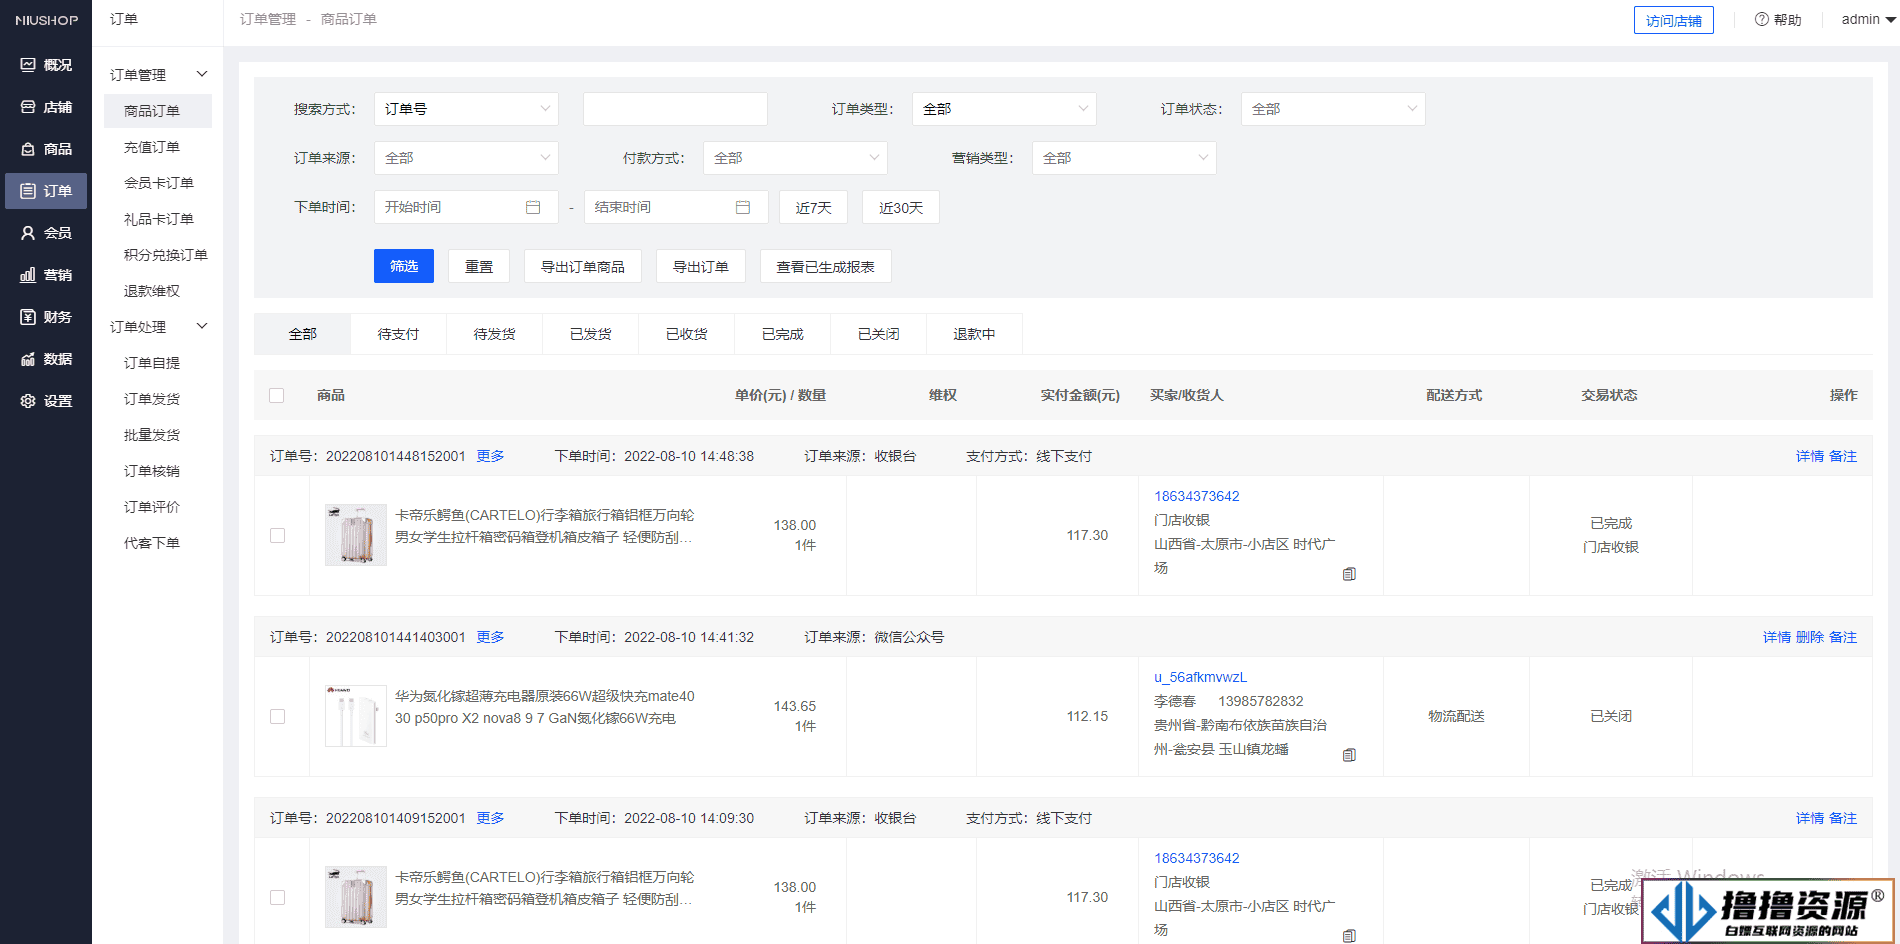Switch to the 已收货 tab
Viewport: 1900px width, 944px height.
coord(686,334)
